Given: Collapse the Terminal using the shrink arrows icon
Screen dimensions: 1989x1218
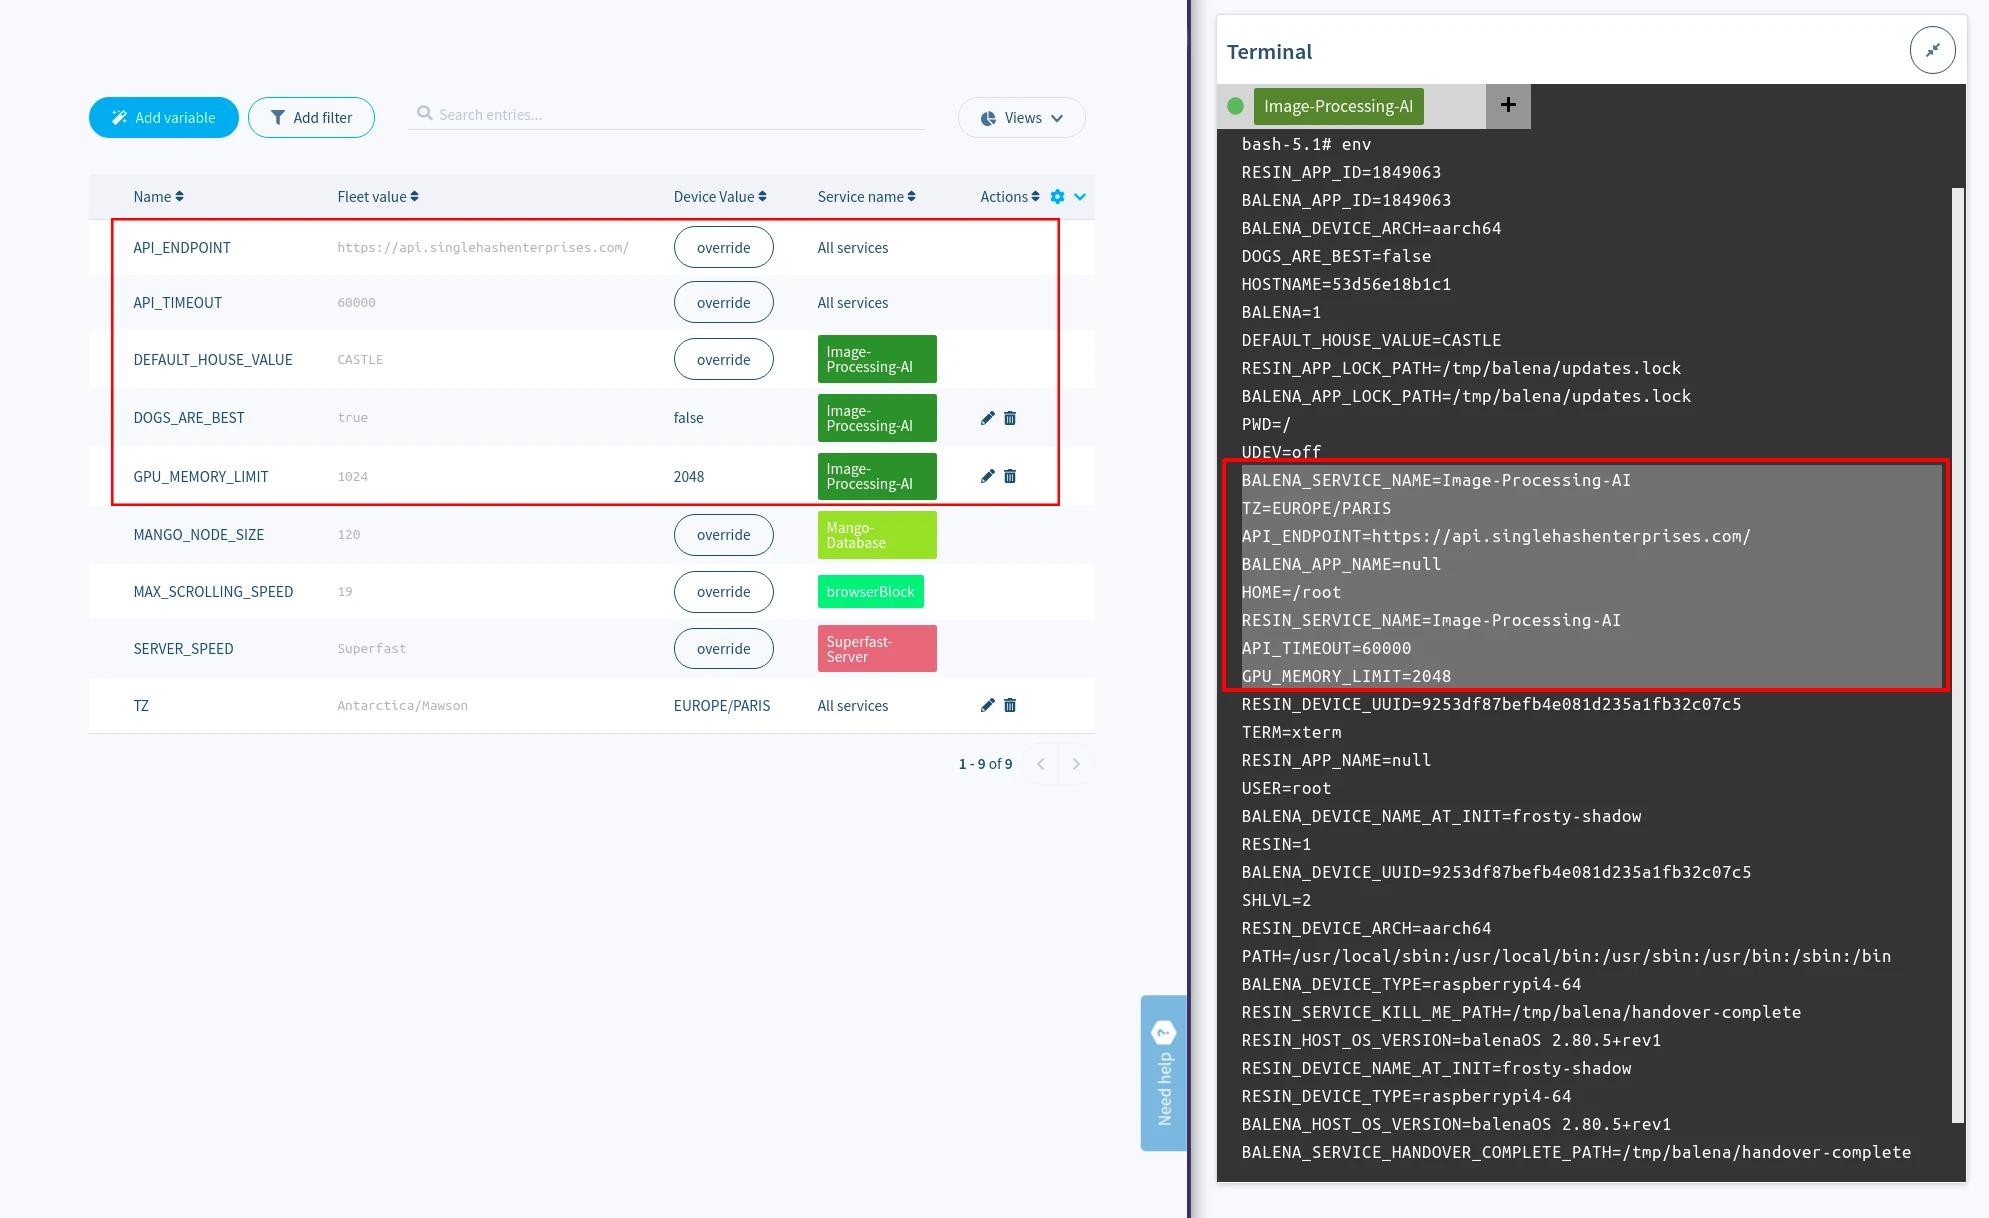Looking at the screenshot, I should [1932, 49].
